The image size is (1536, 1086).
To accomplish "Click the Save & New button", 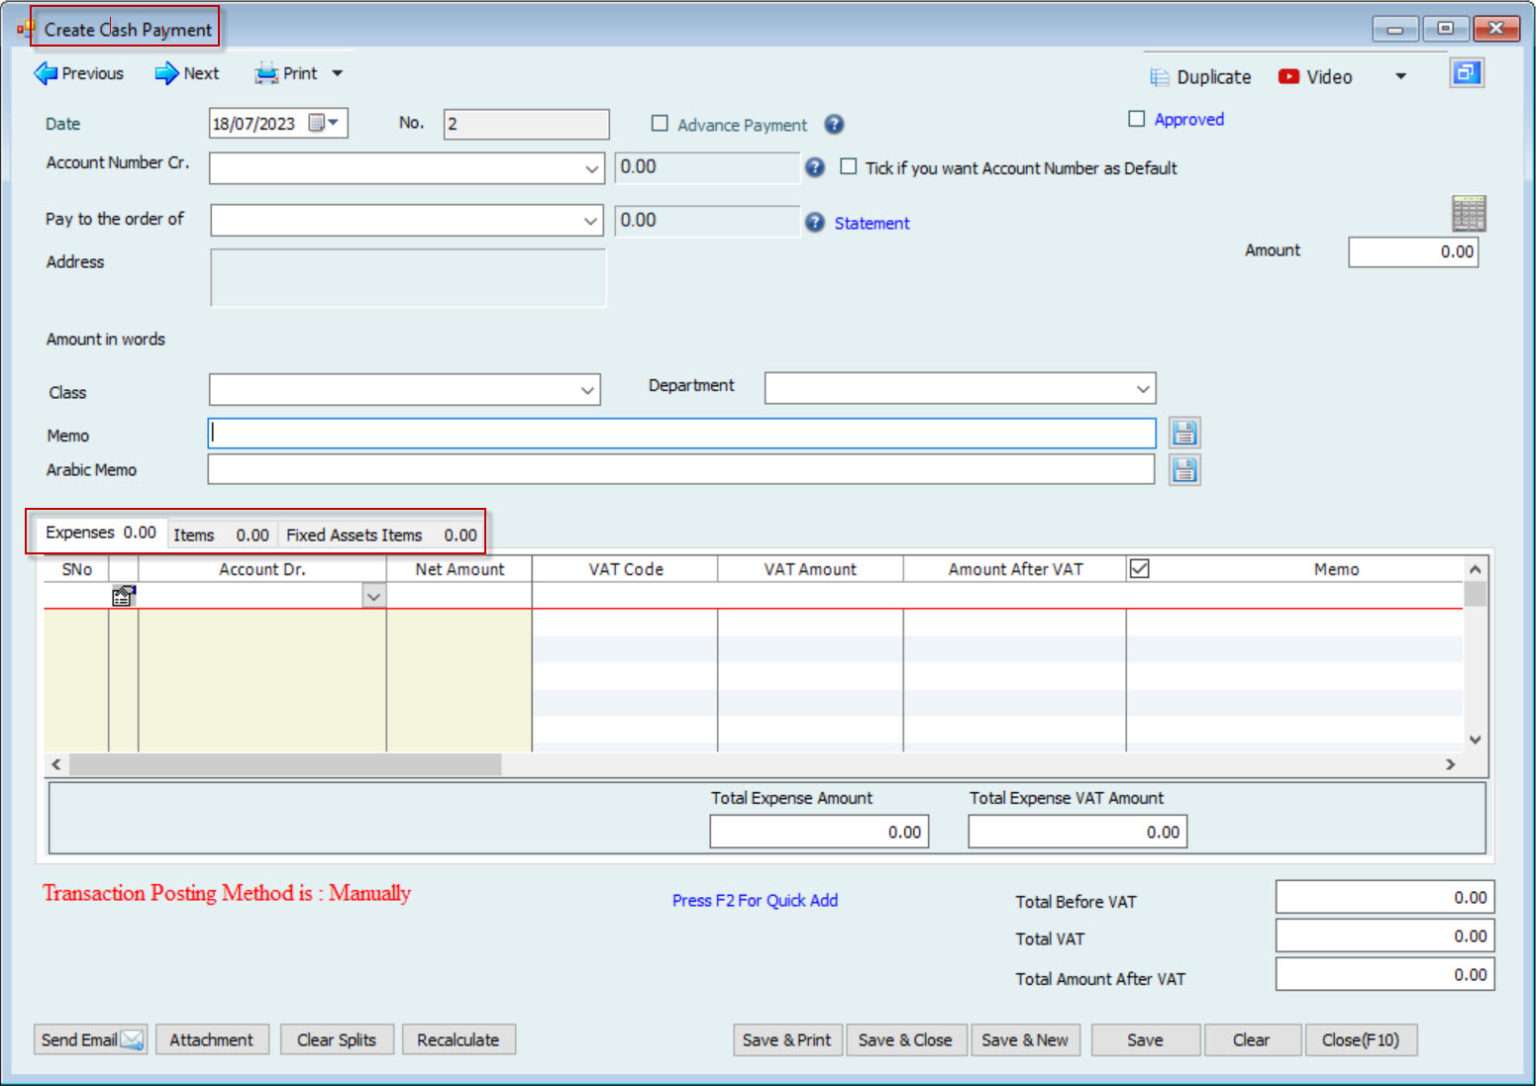I will (1024, 1040).
